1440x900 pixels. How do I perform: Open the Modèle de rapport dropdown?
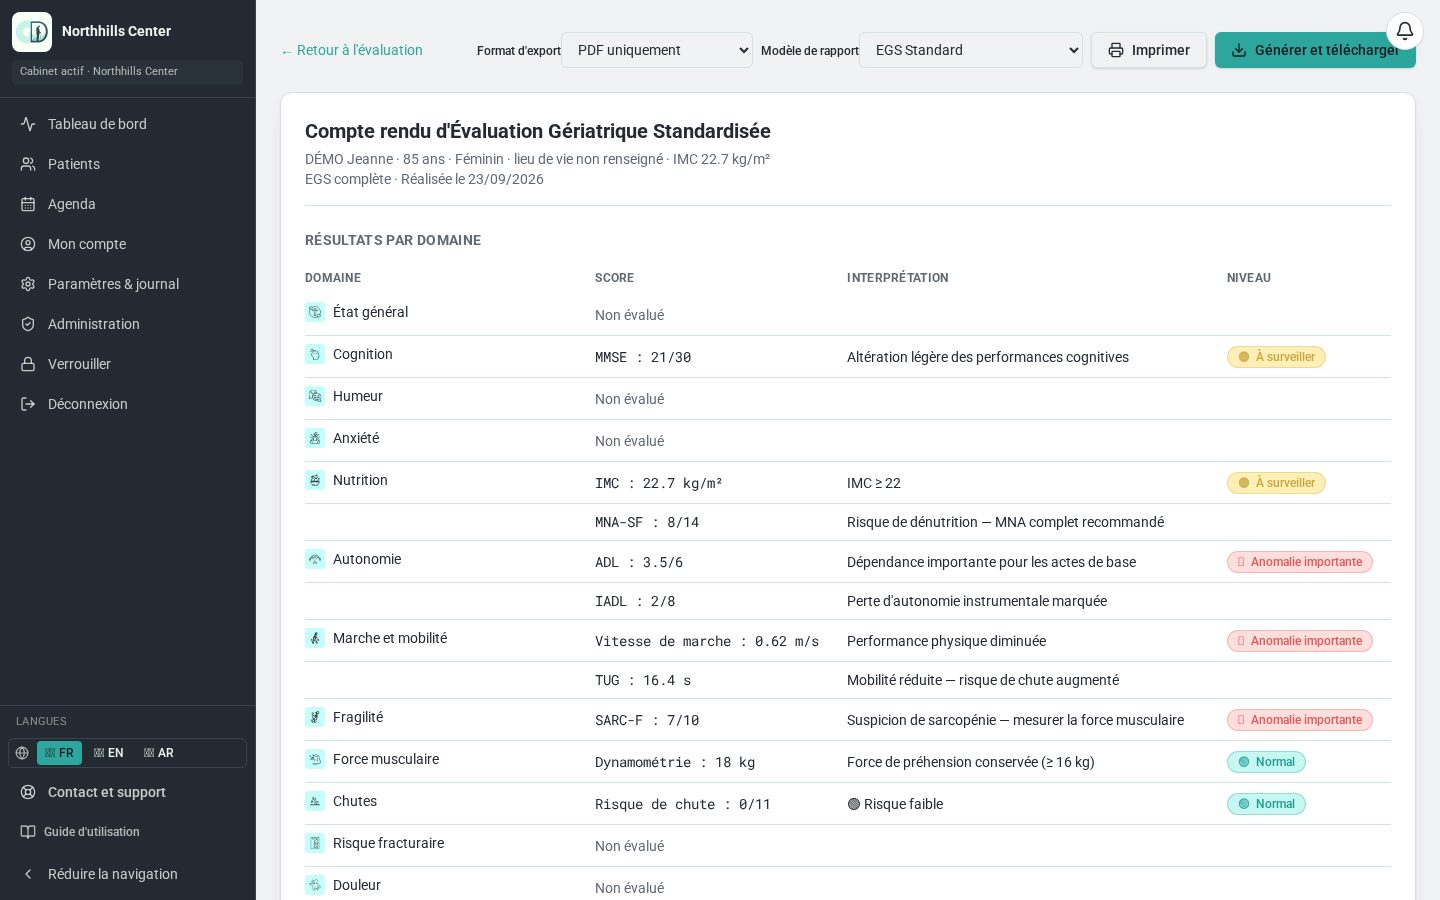(x=971, y=50)
